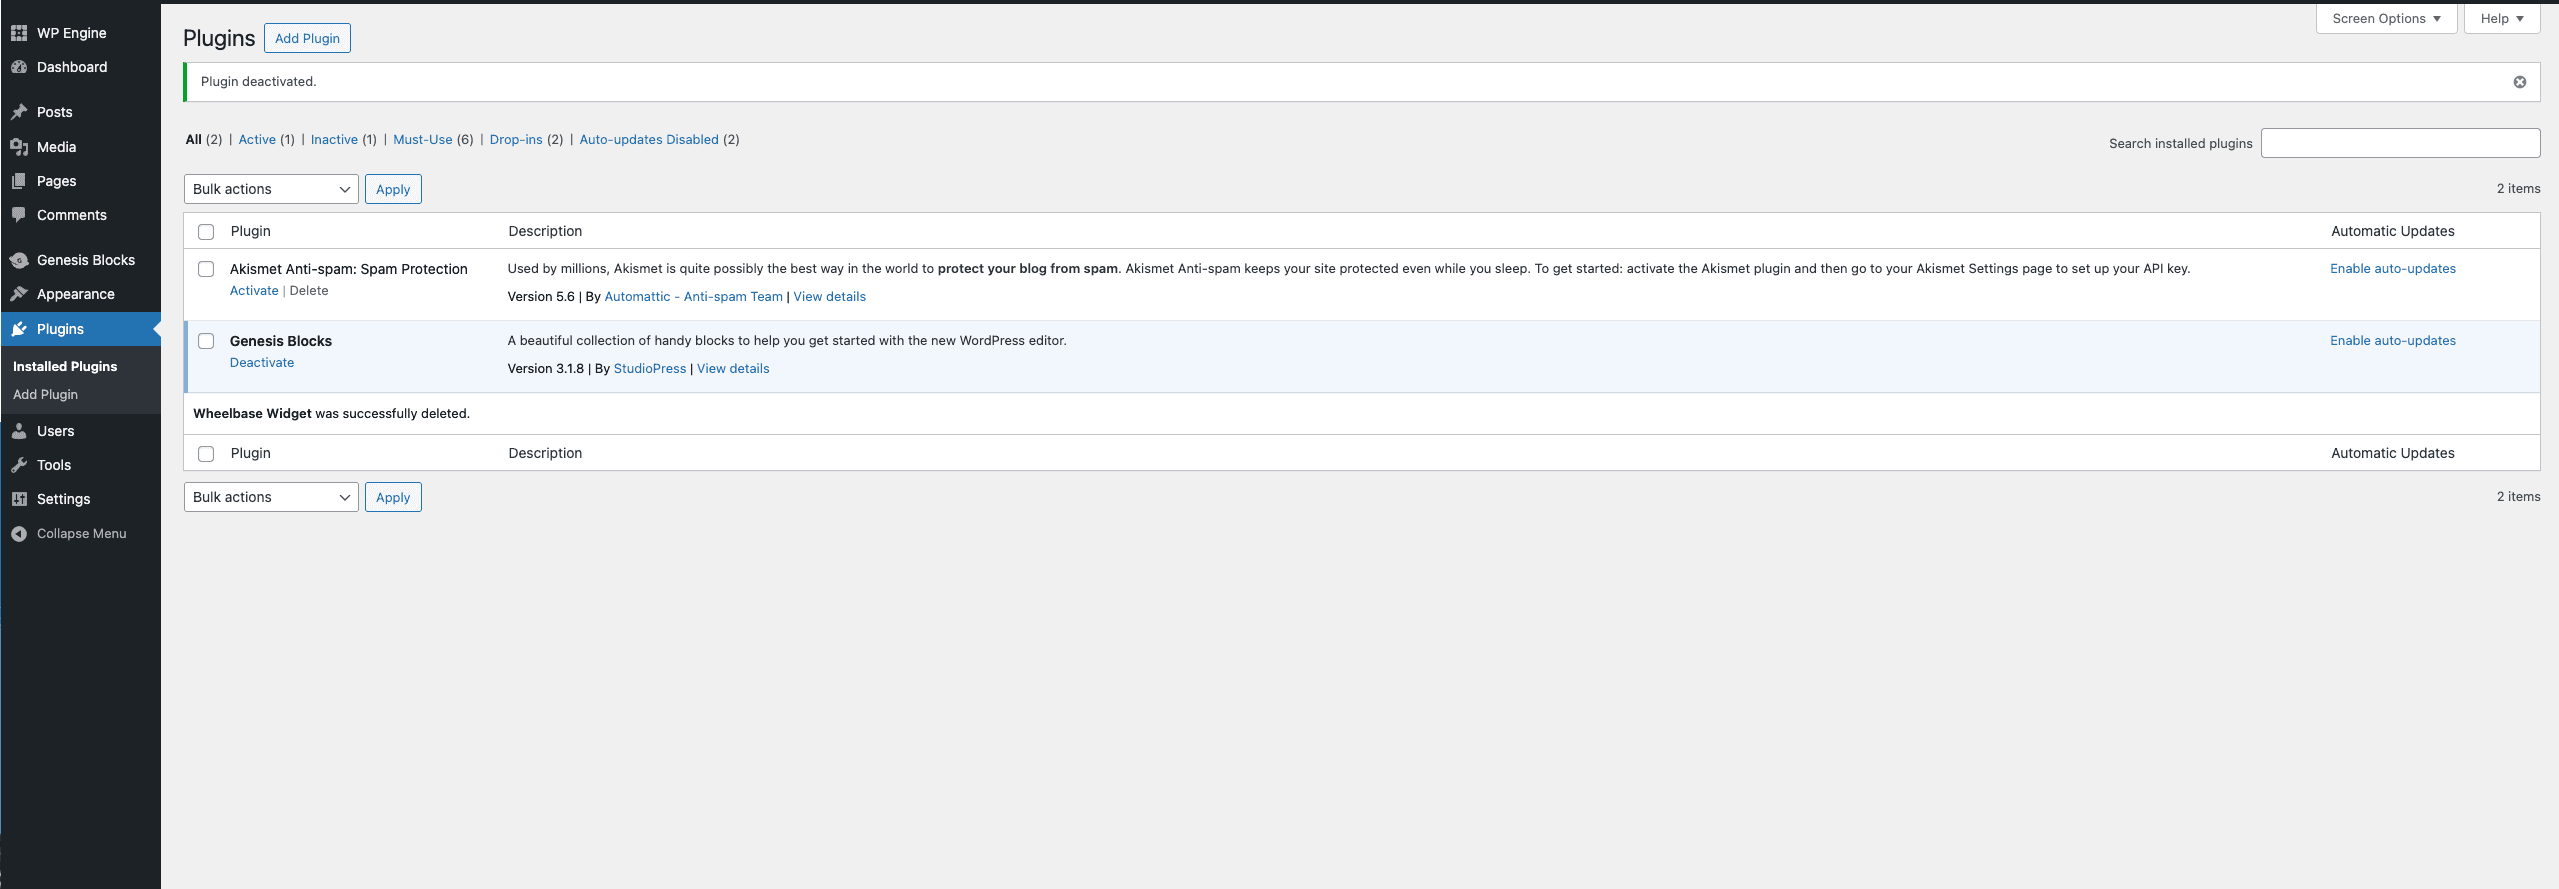Click the top Apply button
This screenshot has width=2559, height=889.
(x=393, y=189)
